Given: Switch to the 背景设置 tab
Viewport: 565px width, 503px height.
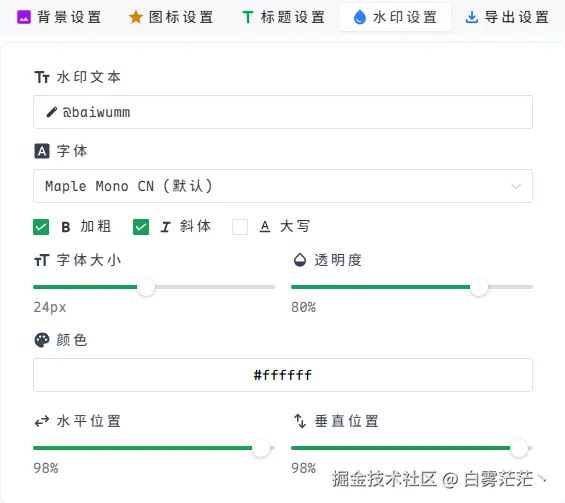Looking at the screenshot, I should [x=59, y=17].
